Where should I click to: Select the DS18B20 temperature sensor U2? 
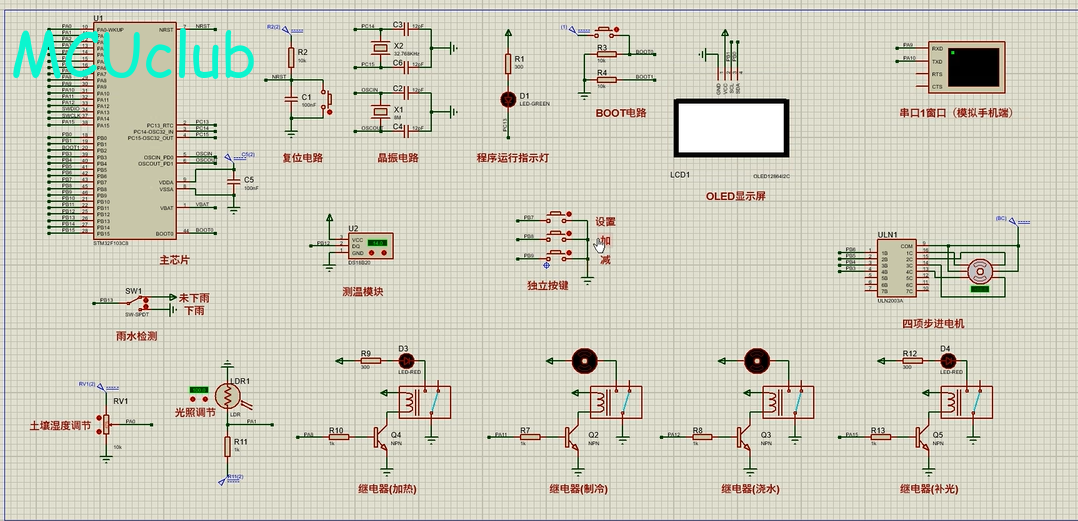click(370, 246)
